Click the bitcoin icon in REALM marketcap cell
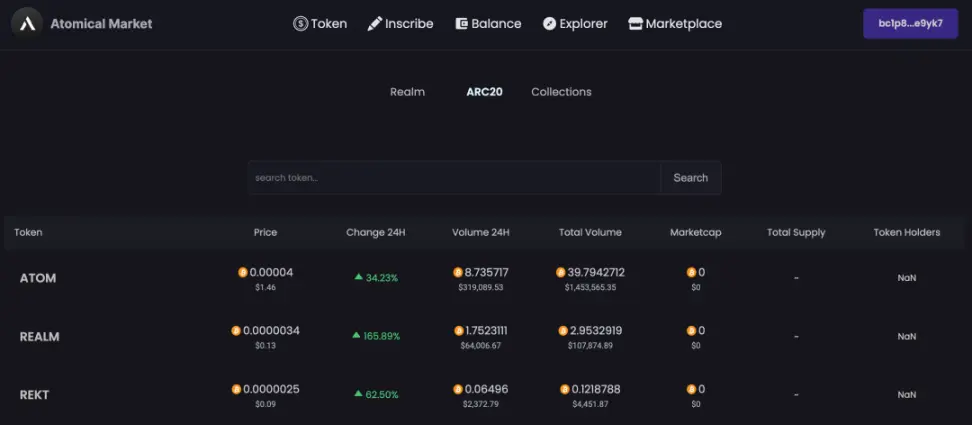Screen dimensions: 972x425 coord(691,331)
